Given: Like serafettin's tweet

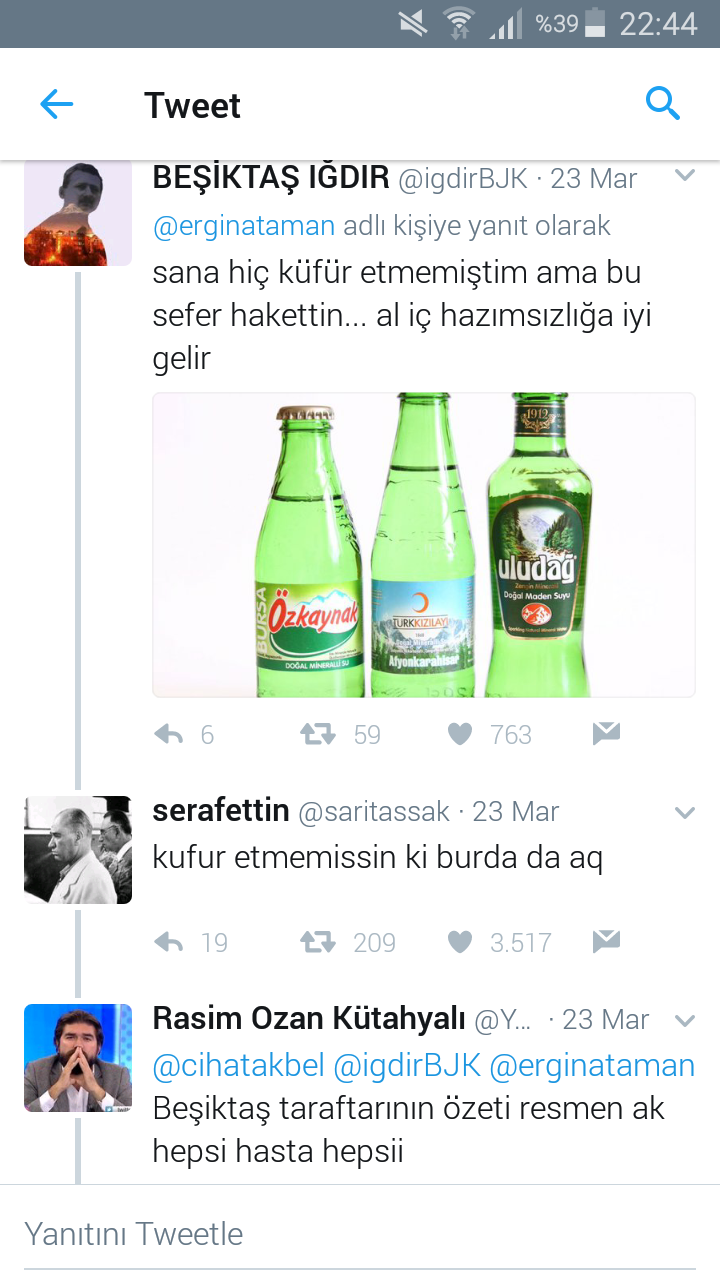Looking at the screenshot, I should 460,942.
